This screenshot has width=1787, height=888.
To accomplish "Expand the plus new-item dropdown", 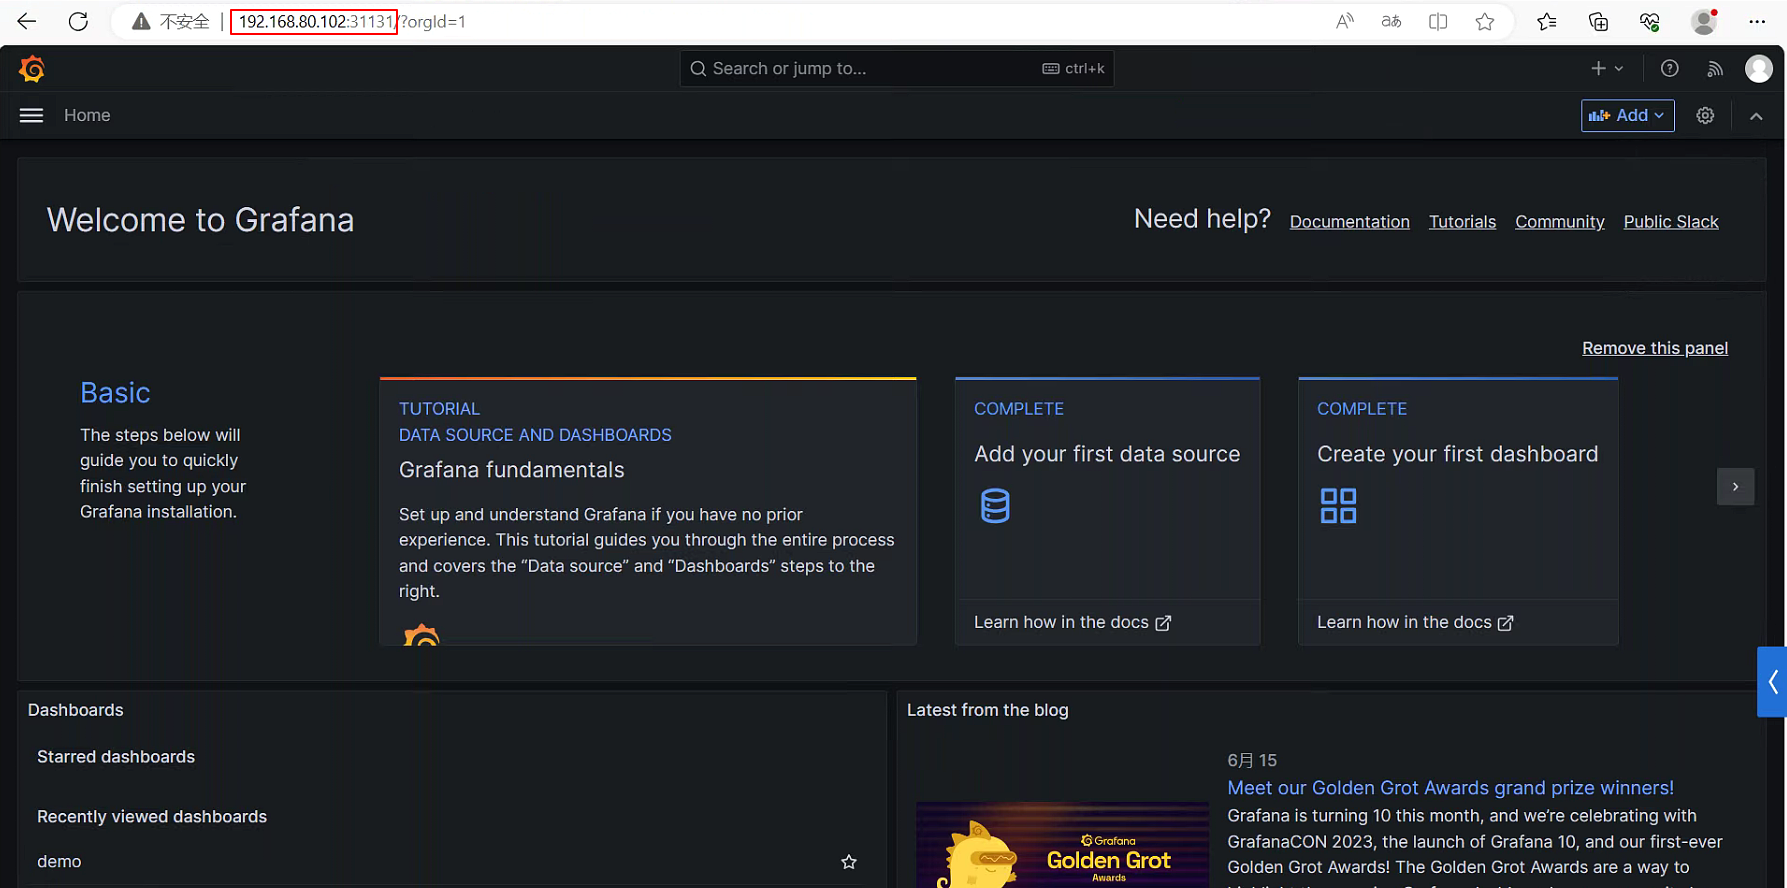I will coord(1607,68).
